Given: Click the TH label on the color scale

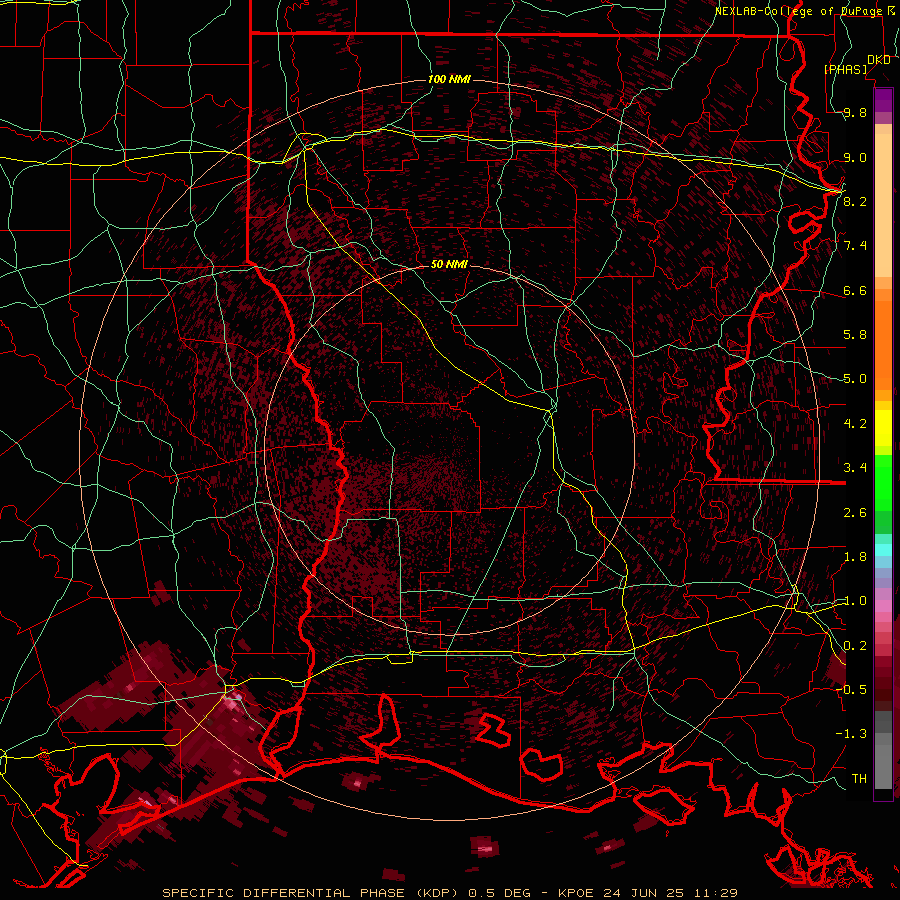Looking at the screenshot, I should click(x=859, y=778).
